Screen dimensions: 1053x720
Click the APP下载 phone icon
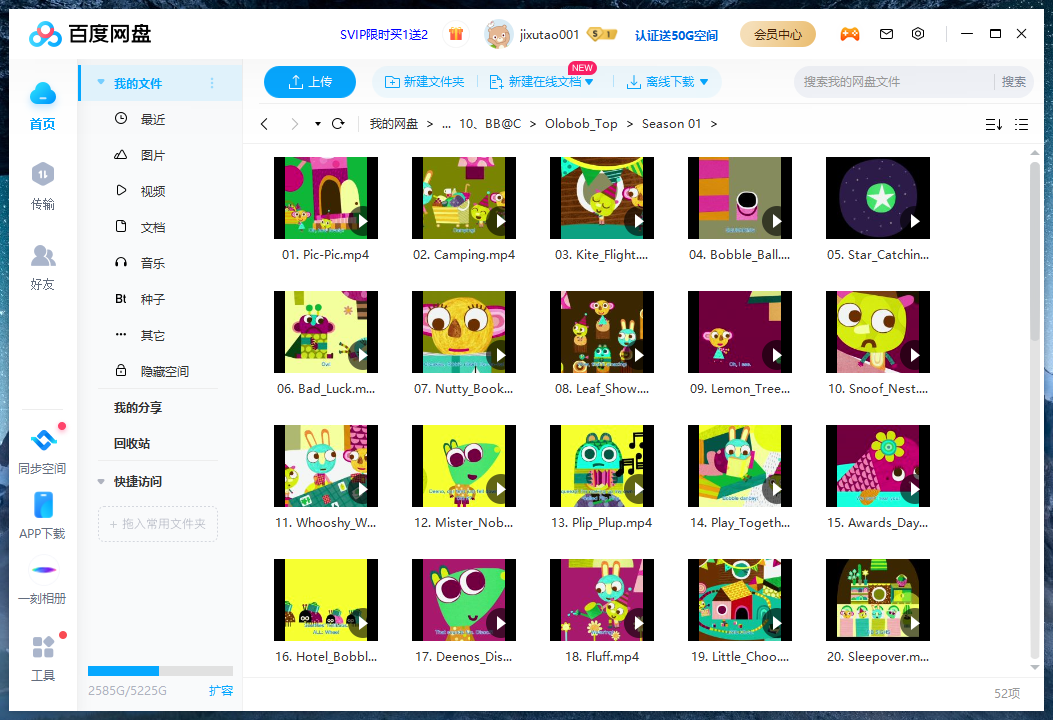(x=42, y=505)
